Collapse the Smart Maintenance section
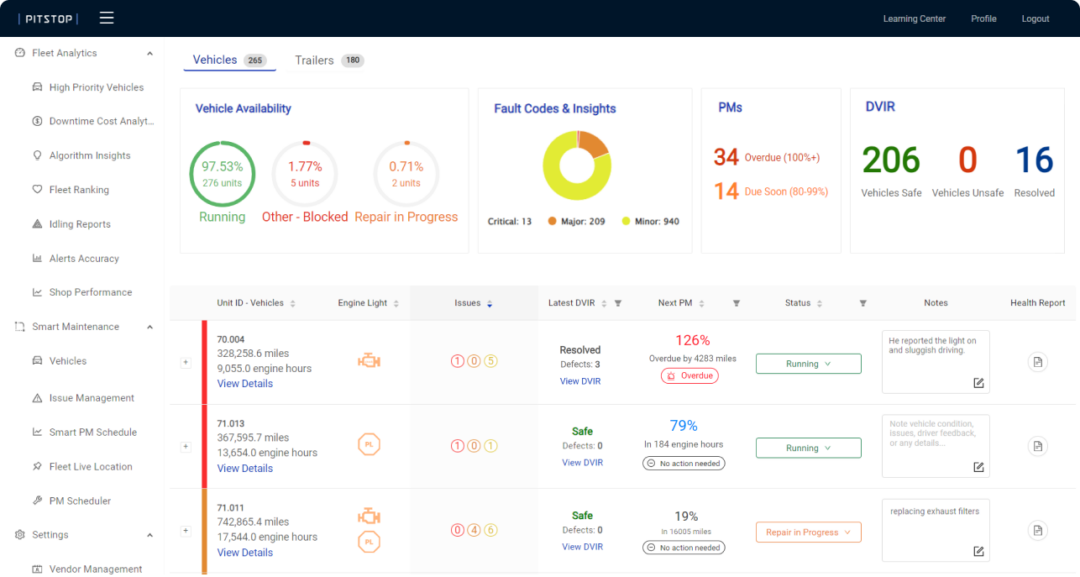Image resolution: width=1080 pixels, height=577 pixels. 150,327
